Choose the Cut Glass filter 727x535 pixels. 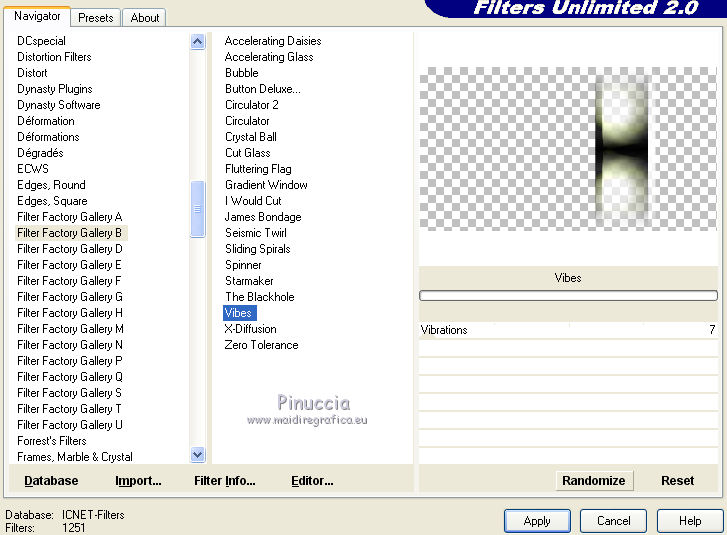pyautogui.click(x=248, y=153)
